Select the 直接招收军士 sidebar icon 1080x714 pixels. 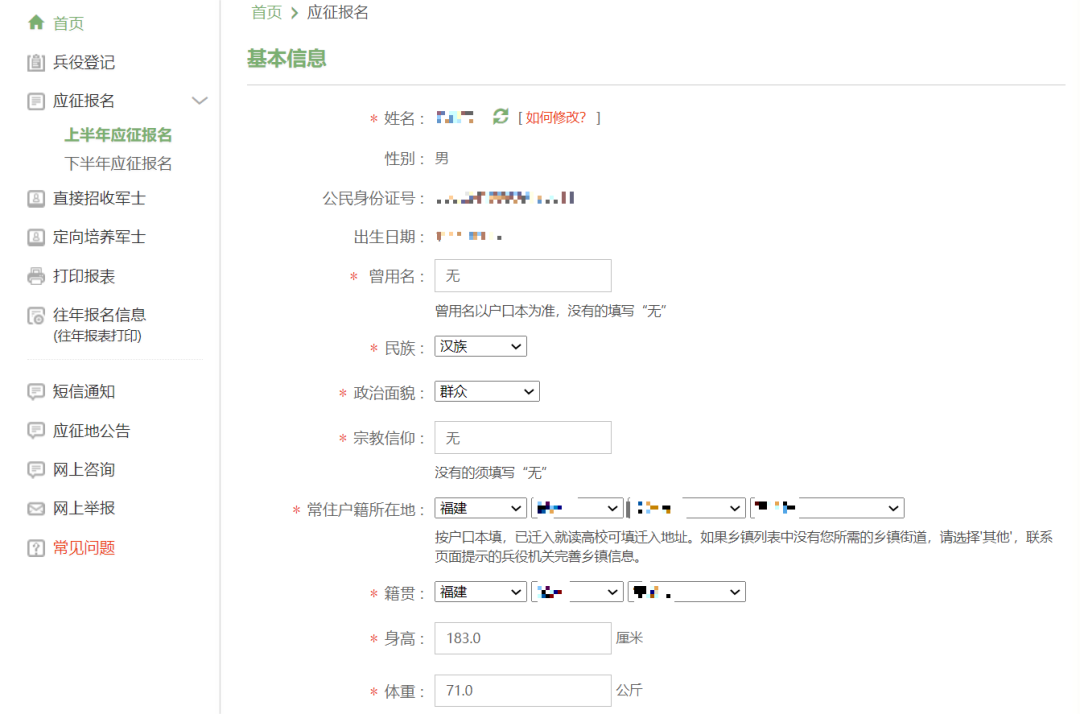(33, 199)
